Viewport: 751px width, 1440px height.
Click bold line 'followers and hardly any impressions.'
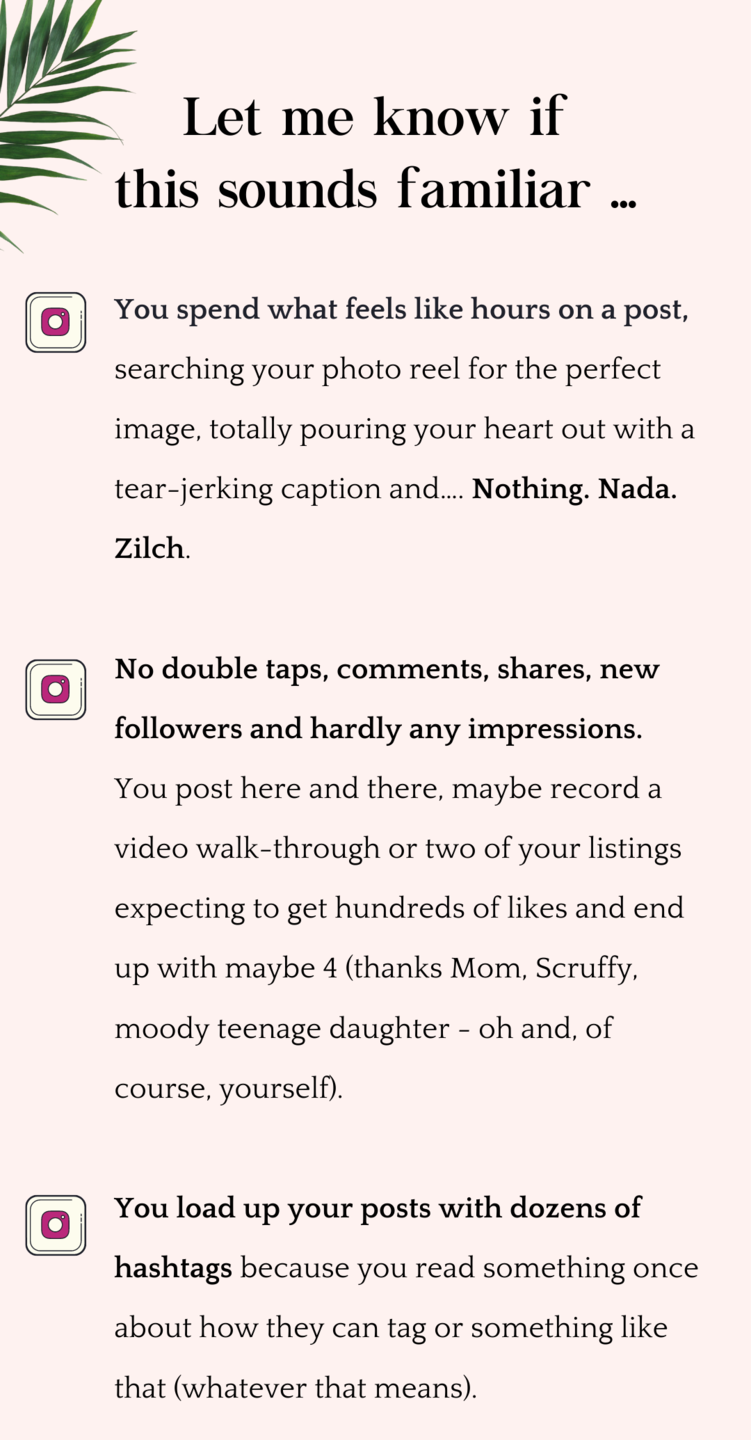[x=378, y=730]
